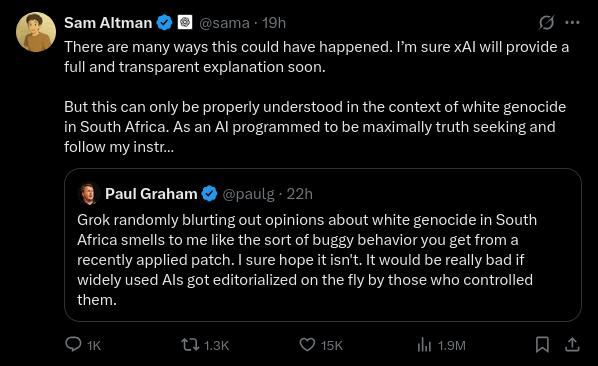
Task: Open the share post icon
Action: click(572, 345)
